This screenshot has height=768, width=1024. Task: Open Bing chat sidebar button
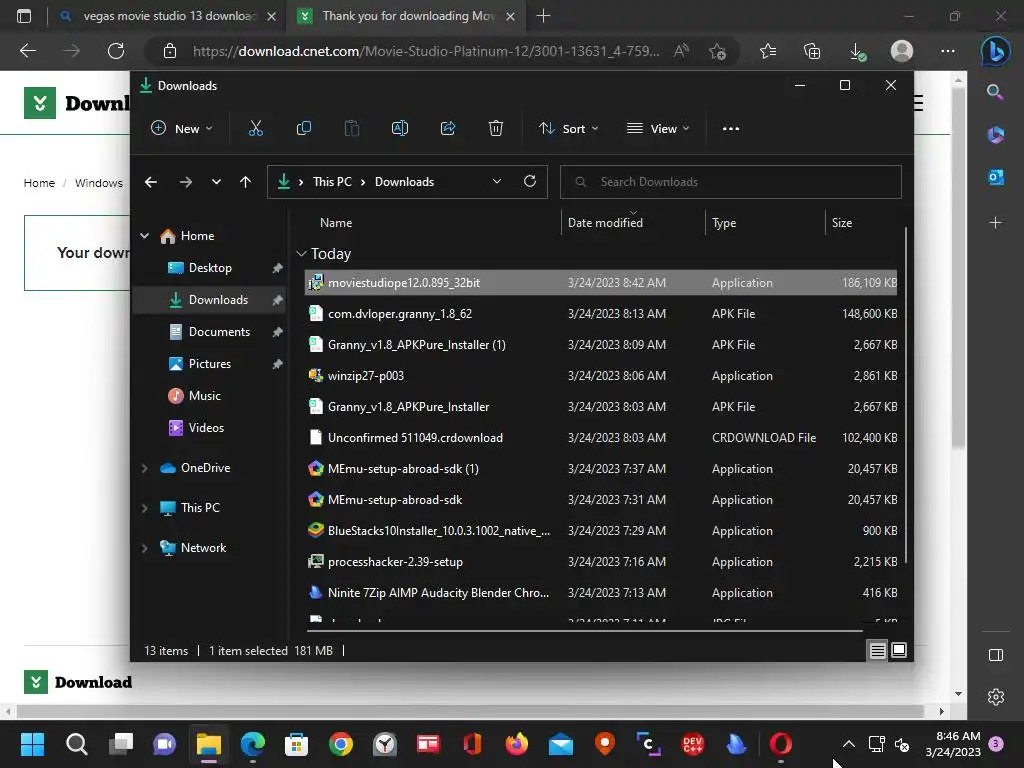(x=995, y=51)
